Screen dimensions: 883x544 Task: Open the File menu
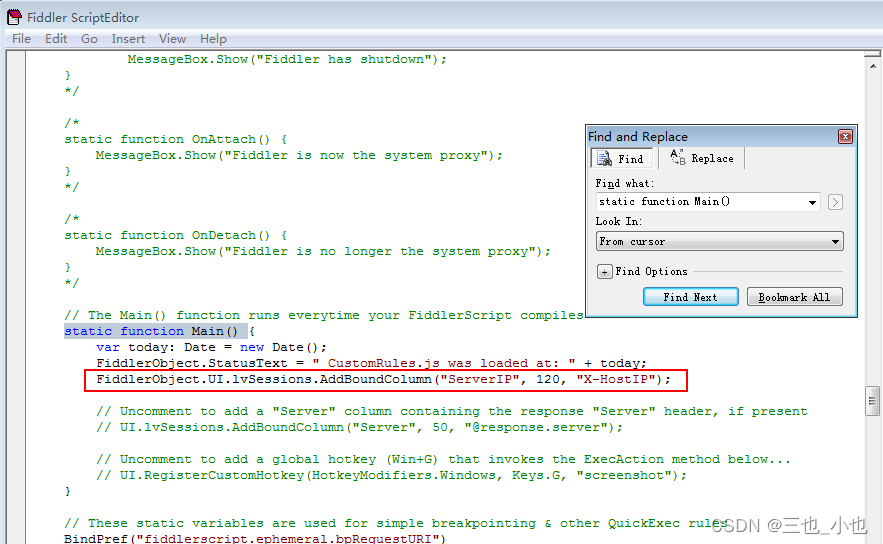point(21,39)
